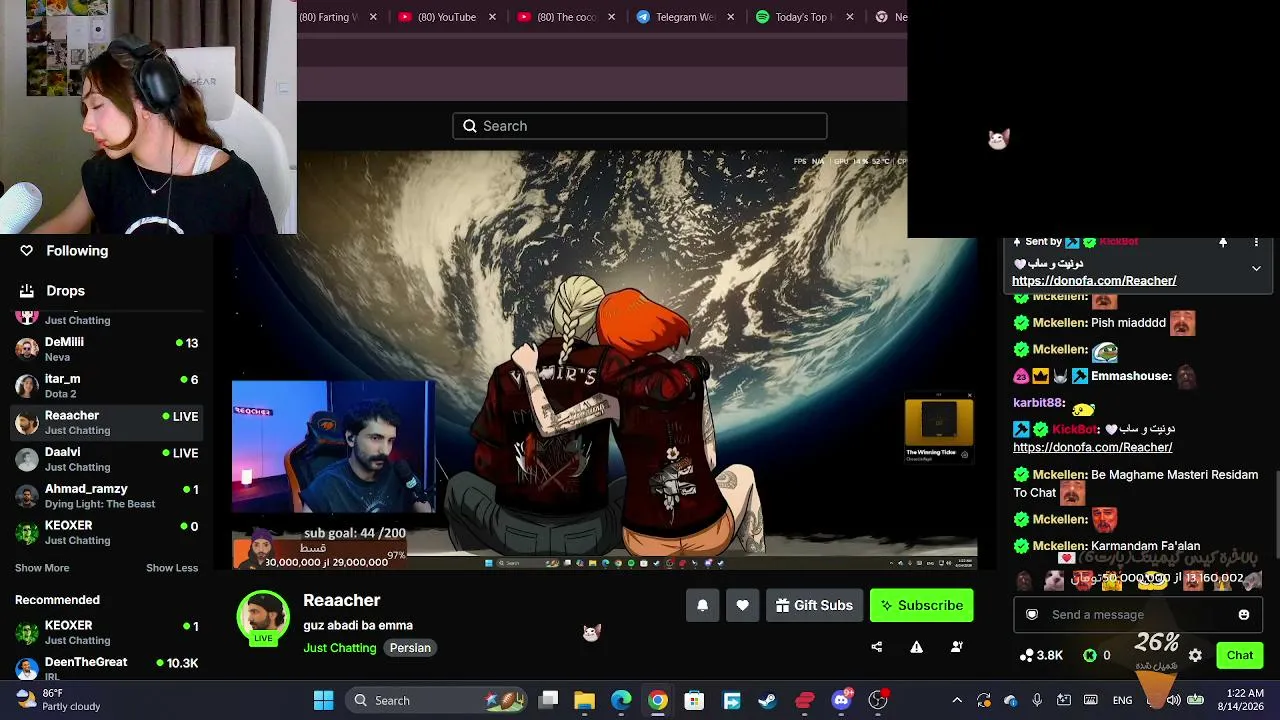Click Emmashouse's username in chat
The image size is (1280, 720).
pyautogui.click(x=1131, y=376)
